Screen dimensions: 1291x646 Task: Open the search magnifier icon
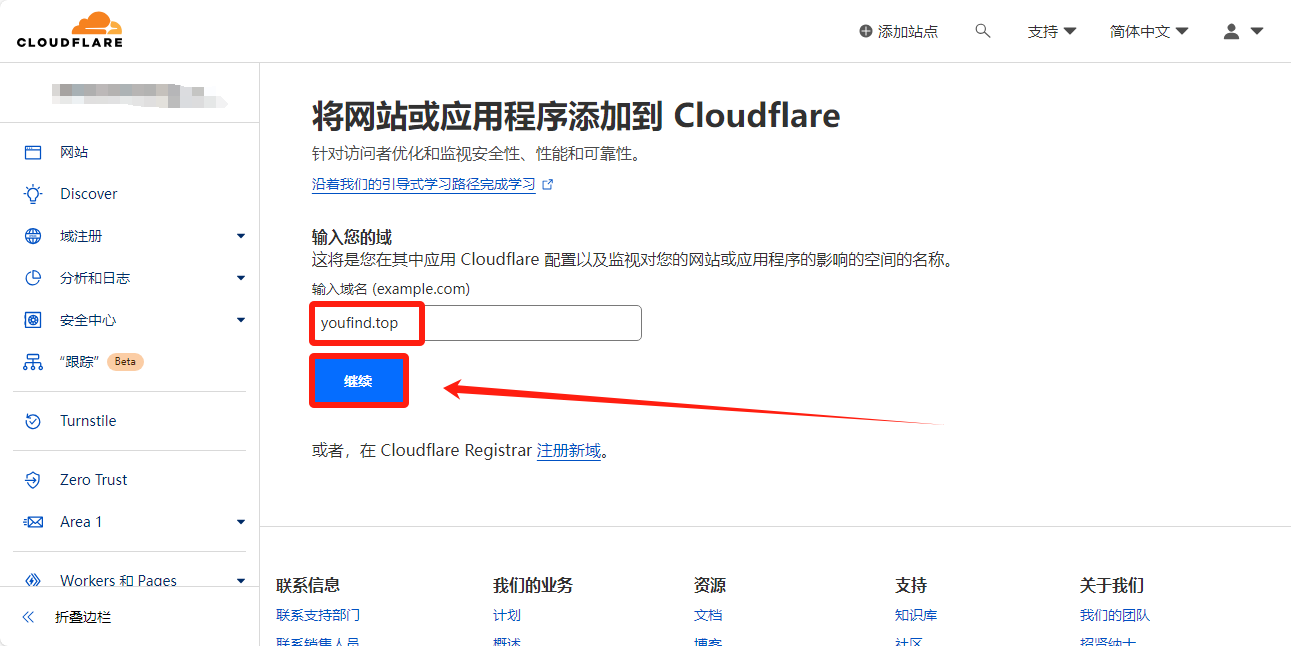pyautogui.click(x=983, y=31)
